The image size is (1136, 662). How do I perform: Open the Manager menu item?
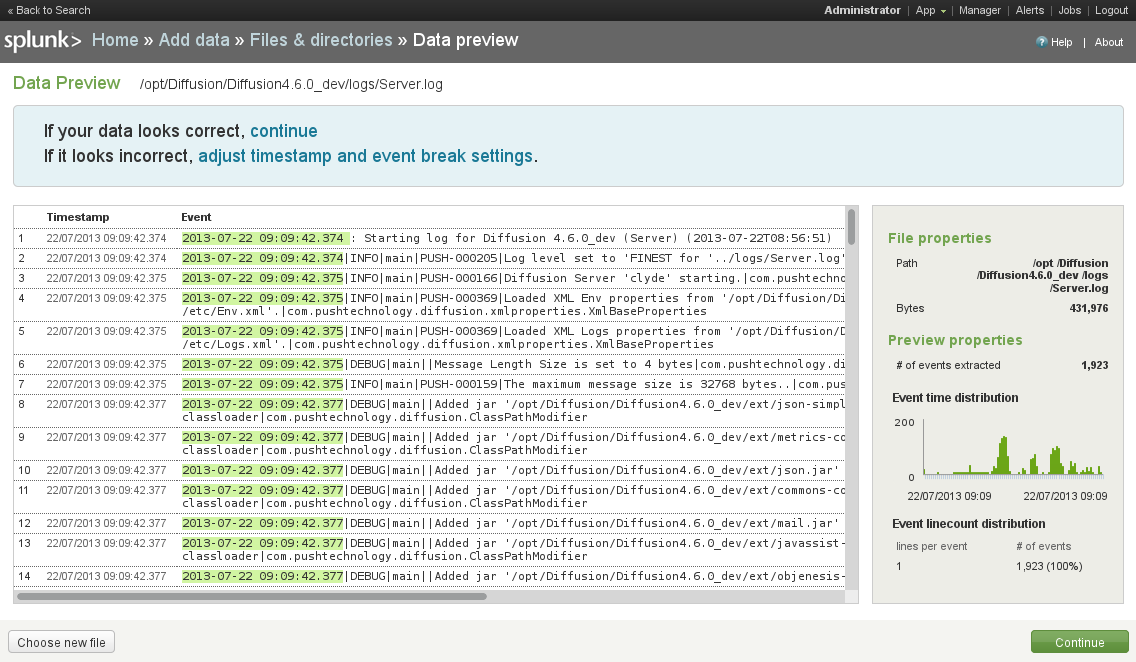pyautogui.click(x=979, y=10)
